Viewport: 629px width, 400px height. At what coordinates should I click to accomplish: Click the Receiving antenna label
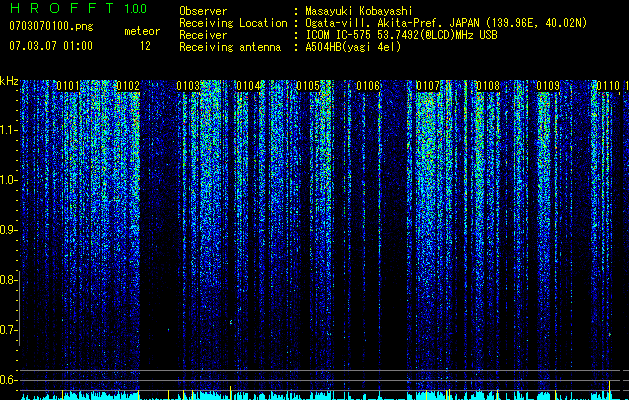230,47
